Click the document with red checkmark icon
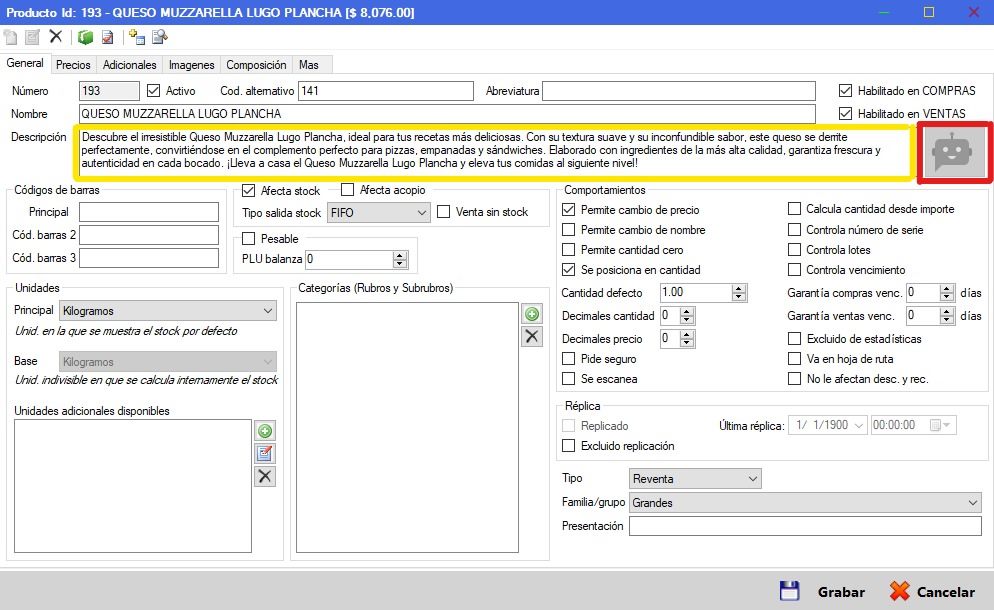The image size is (994, 610). click(108, 37)
